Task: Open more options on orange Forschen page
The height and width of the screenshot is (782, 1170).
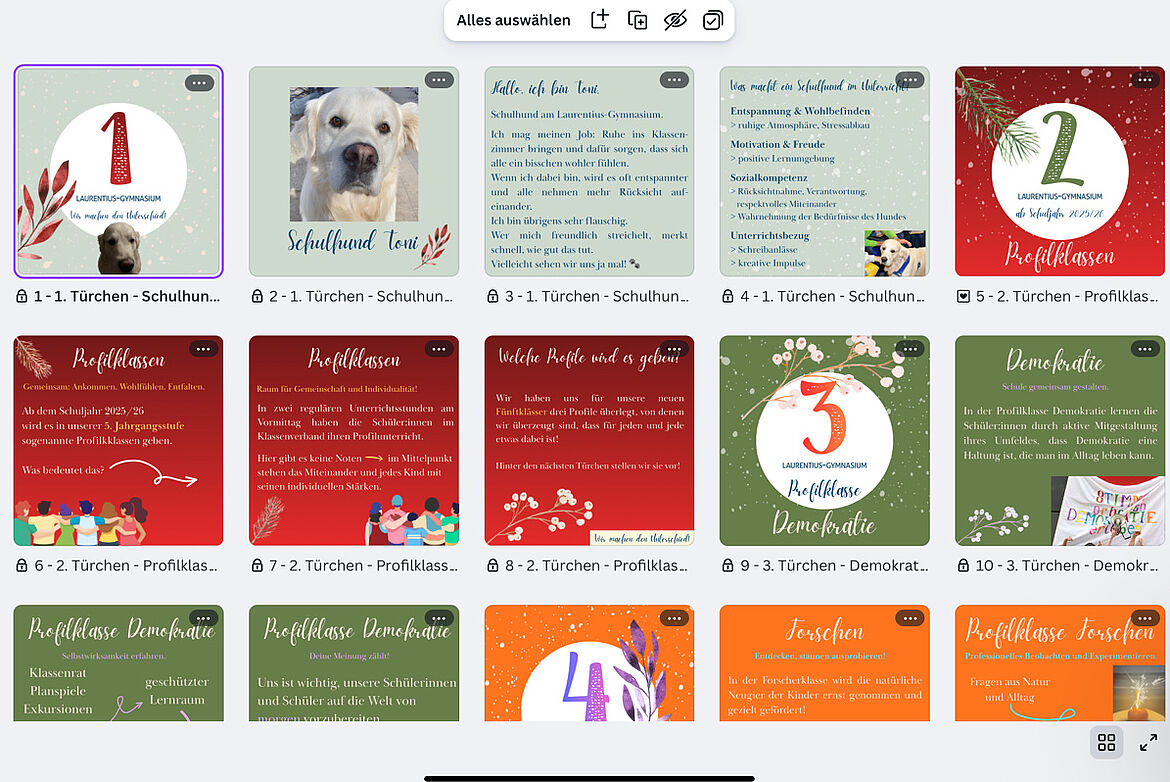Action: [x=909, y=618]
